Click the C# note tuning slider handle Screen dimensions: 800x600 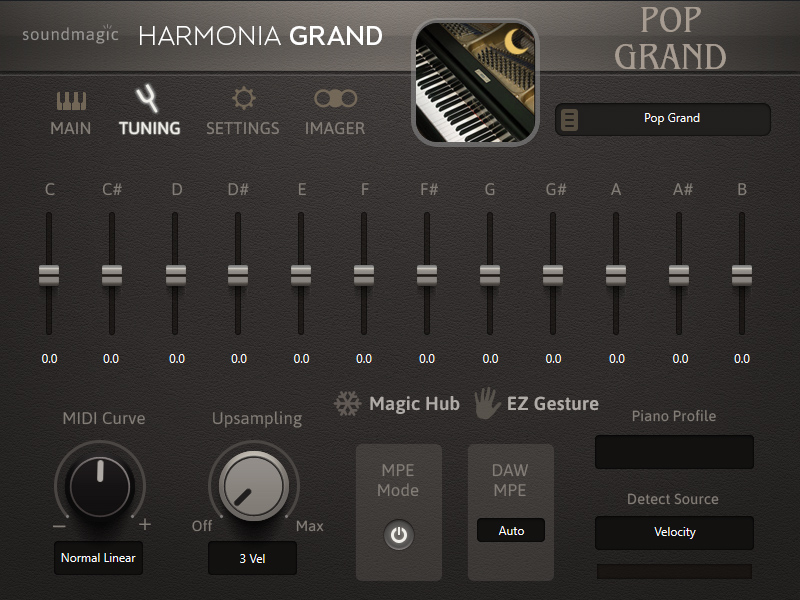point(112,275)
